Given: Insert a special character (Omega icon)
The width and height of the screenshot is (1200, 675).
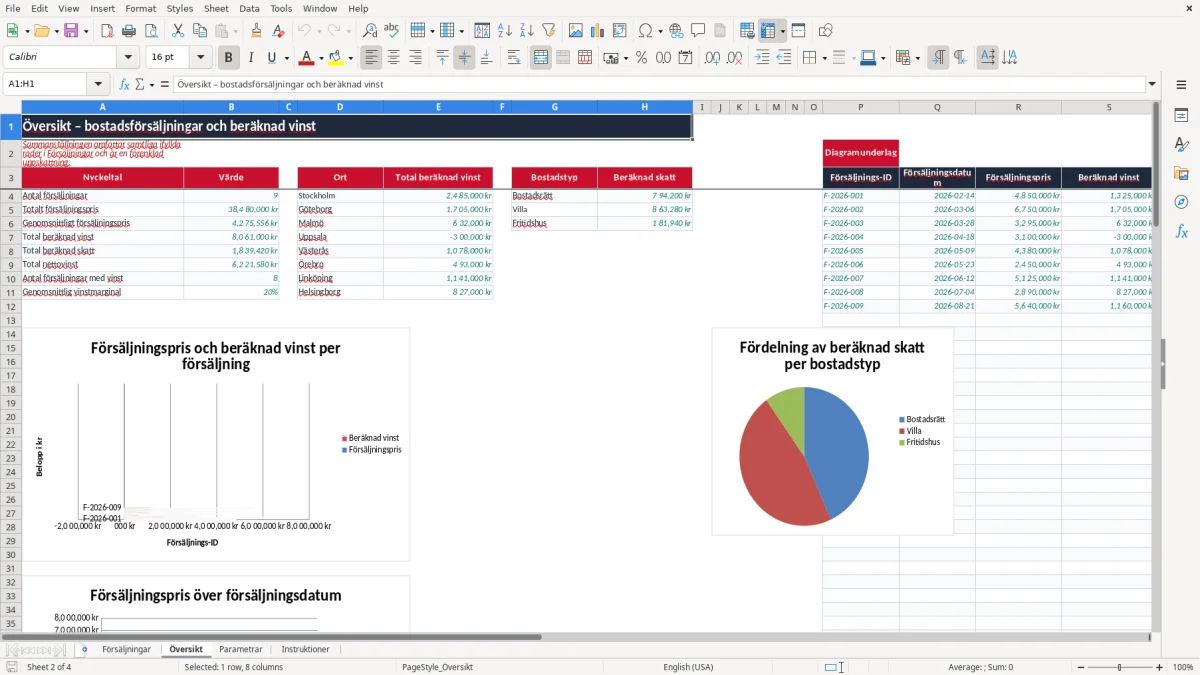Looking at the screenshot, I should coord(645,31).
